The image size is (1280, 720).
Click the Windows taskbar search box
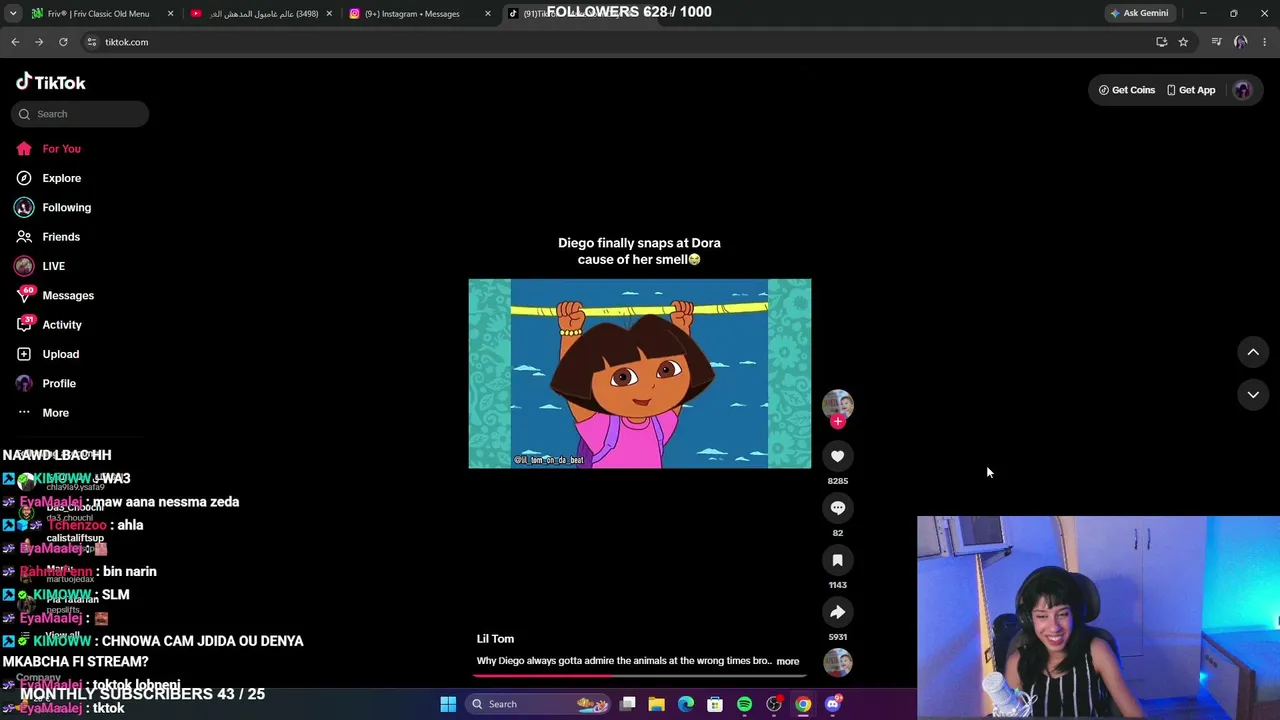tap(538, 704)
